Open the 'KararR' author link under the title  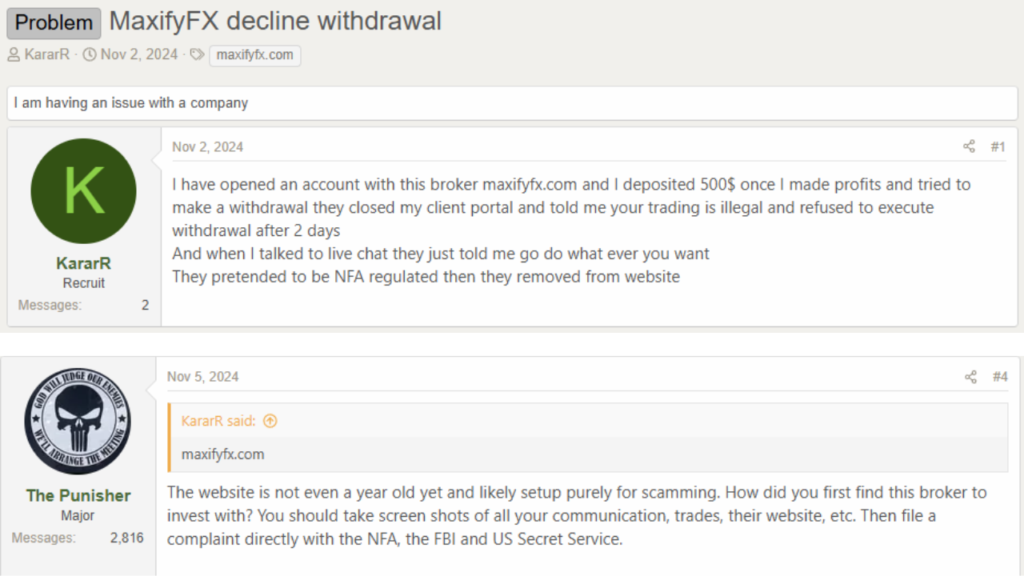47,55
